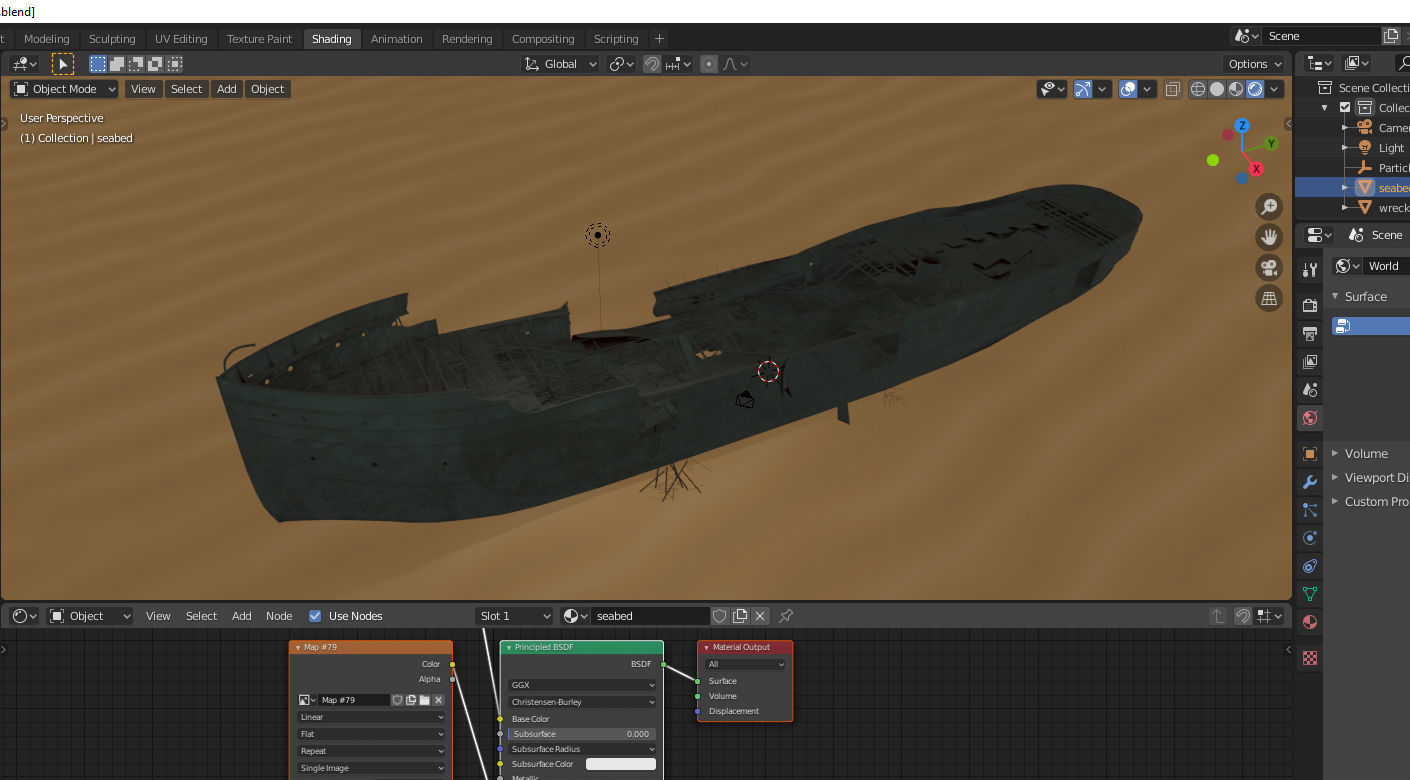
Task: Open the GGX distribution dropdown
Action: pyautogui.click(x=582, y=685)
